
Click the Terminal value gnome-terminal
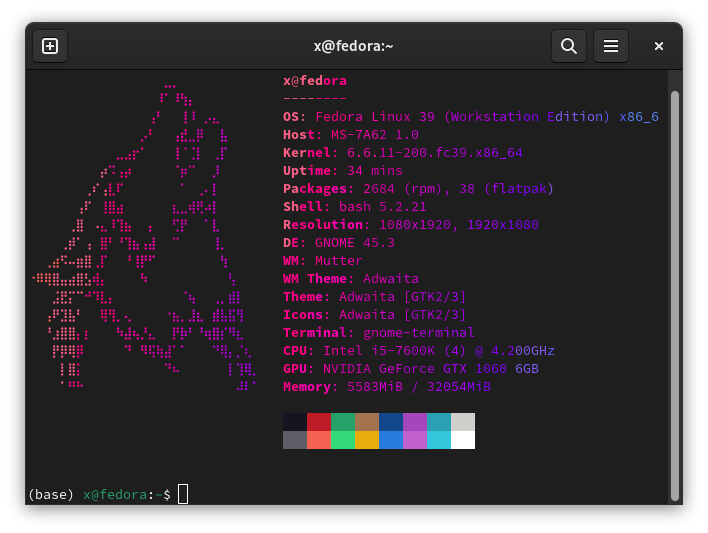[419, 332]
